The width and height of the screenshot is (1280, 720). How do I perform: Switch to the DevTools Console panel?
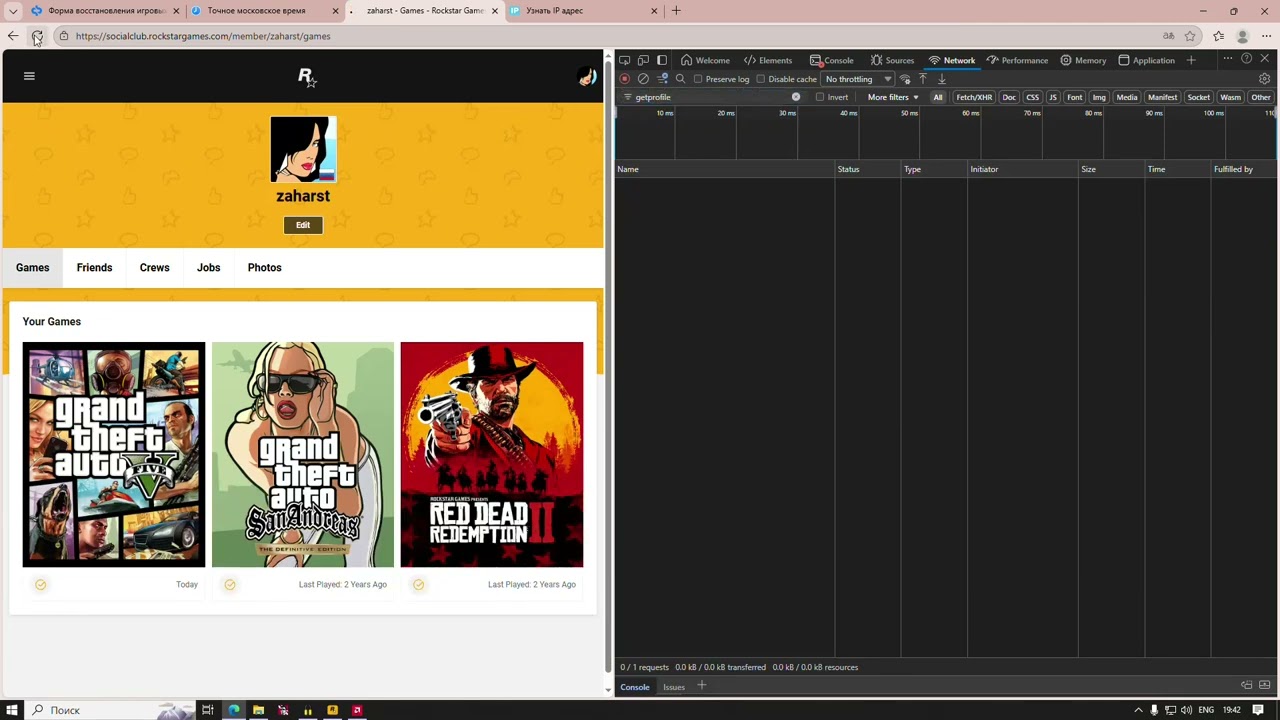click(832, 60)
